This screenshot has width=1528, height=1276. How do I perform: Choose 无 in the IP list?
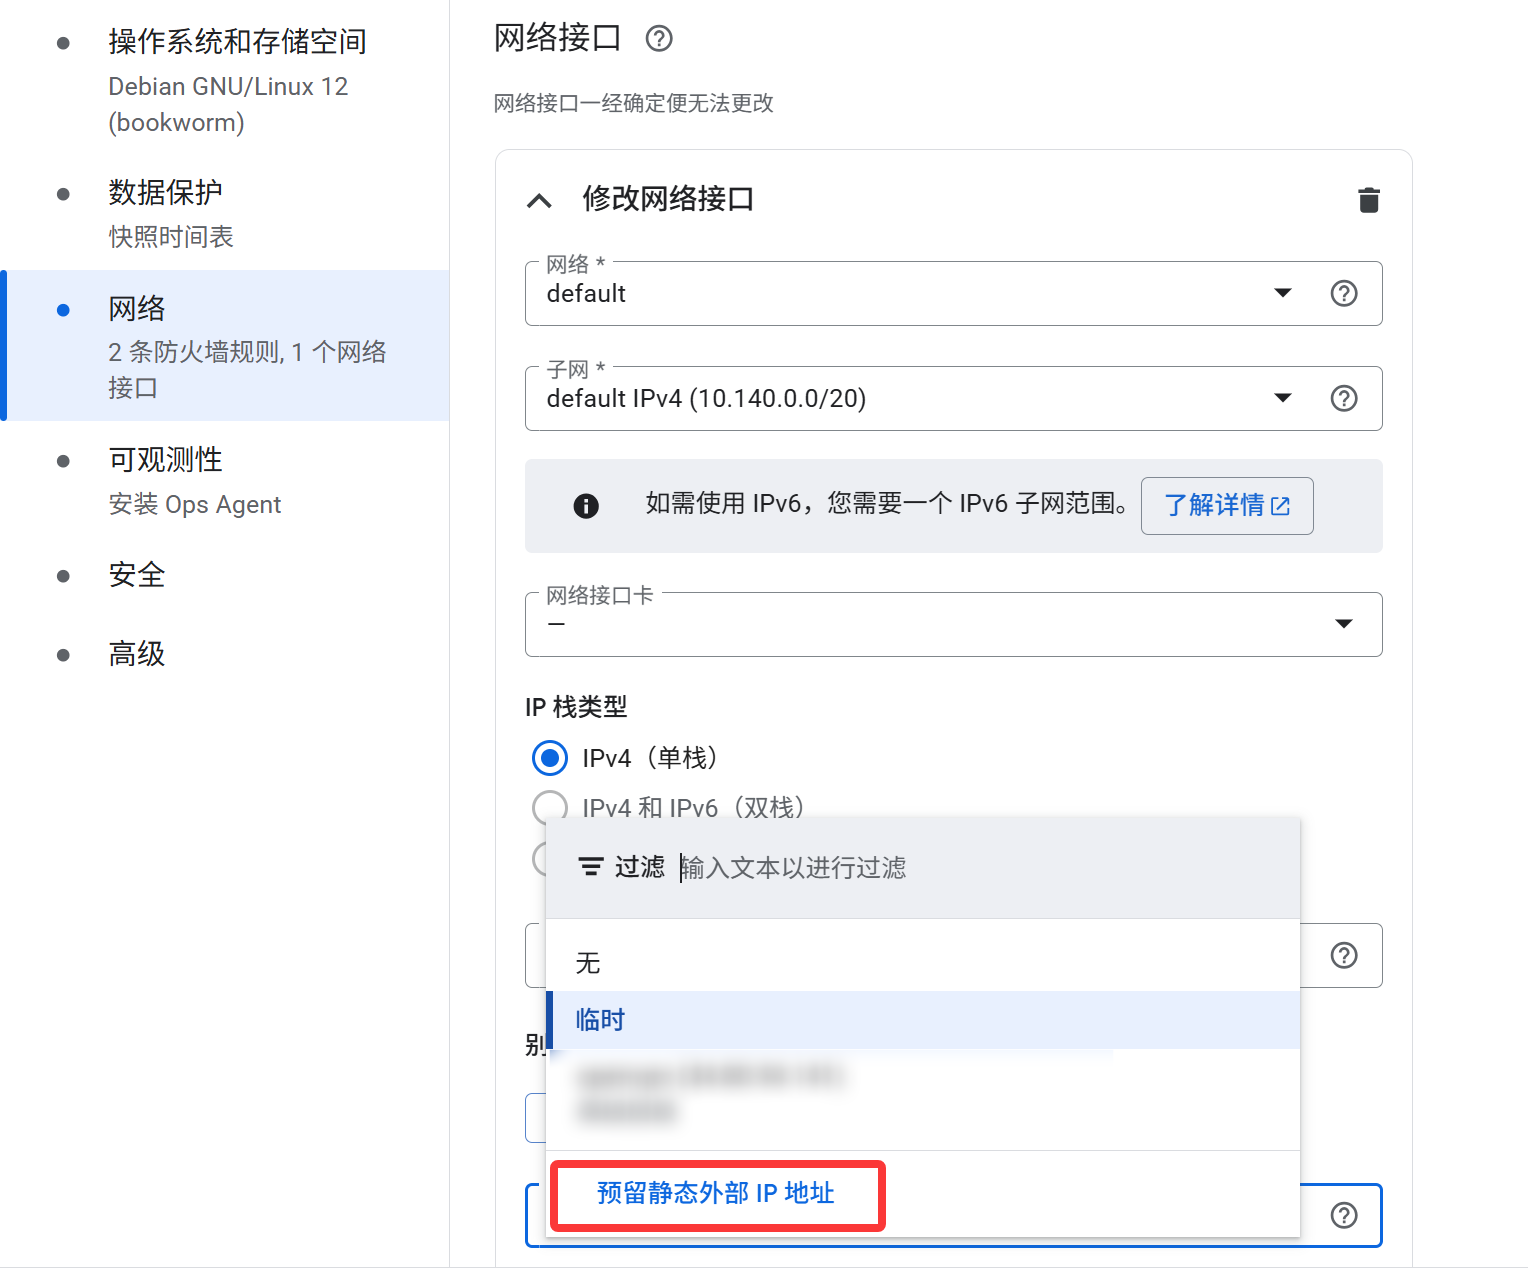coord(923,963)
